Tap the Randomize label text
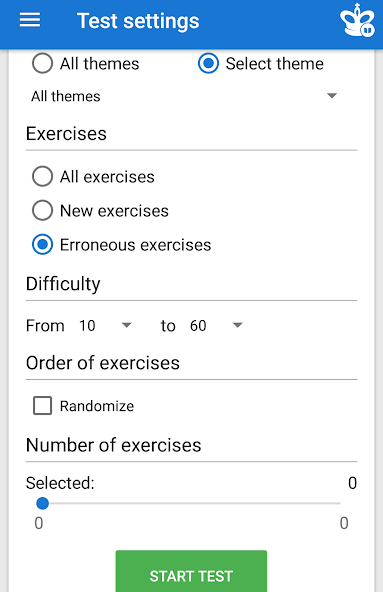 click(x=97, y=406)
